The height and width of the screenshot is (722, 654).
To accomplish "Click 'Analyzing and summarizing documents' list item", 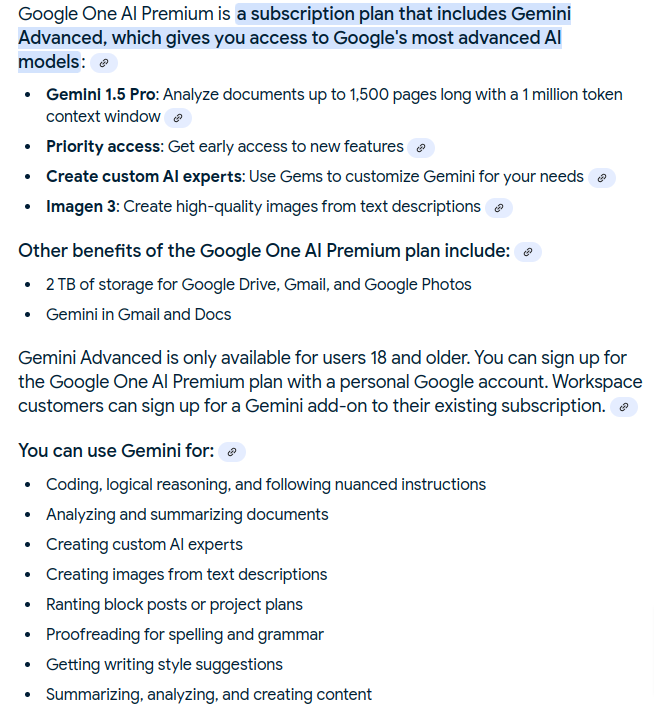I will tap(187, 514).
